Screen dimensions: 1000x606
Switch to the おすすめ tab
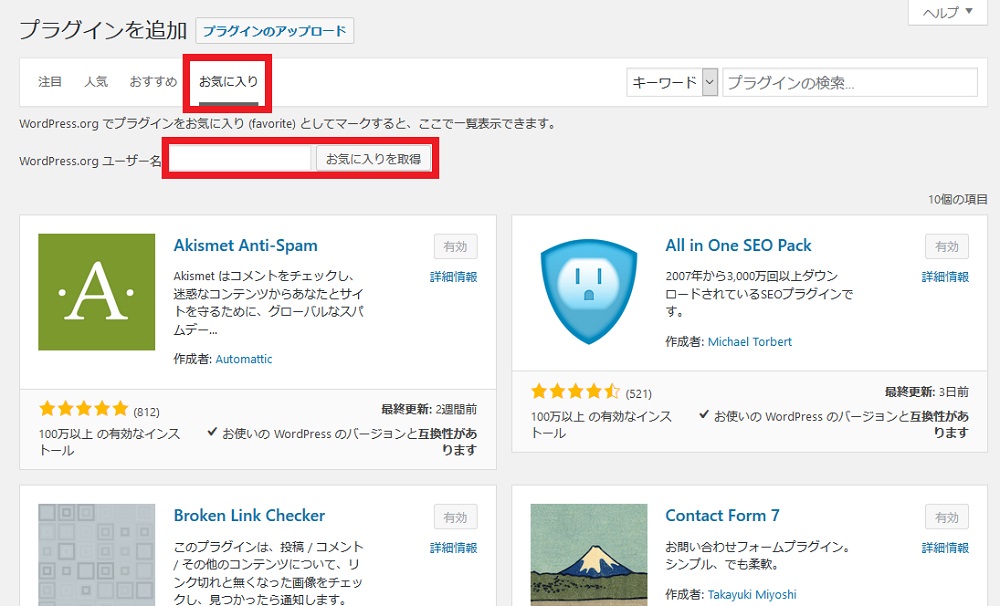point(153,82)
